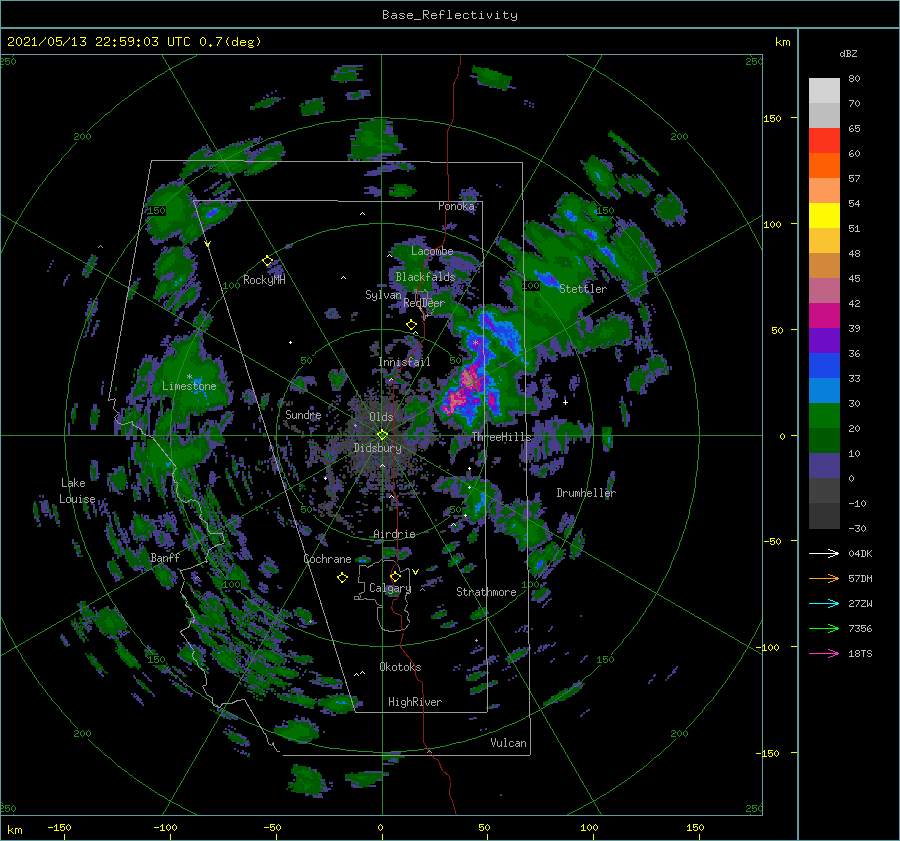Click the Banff label

(165, 558)
